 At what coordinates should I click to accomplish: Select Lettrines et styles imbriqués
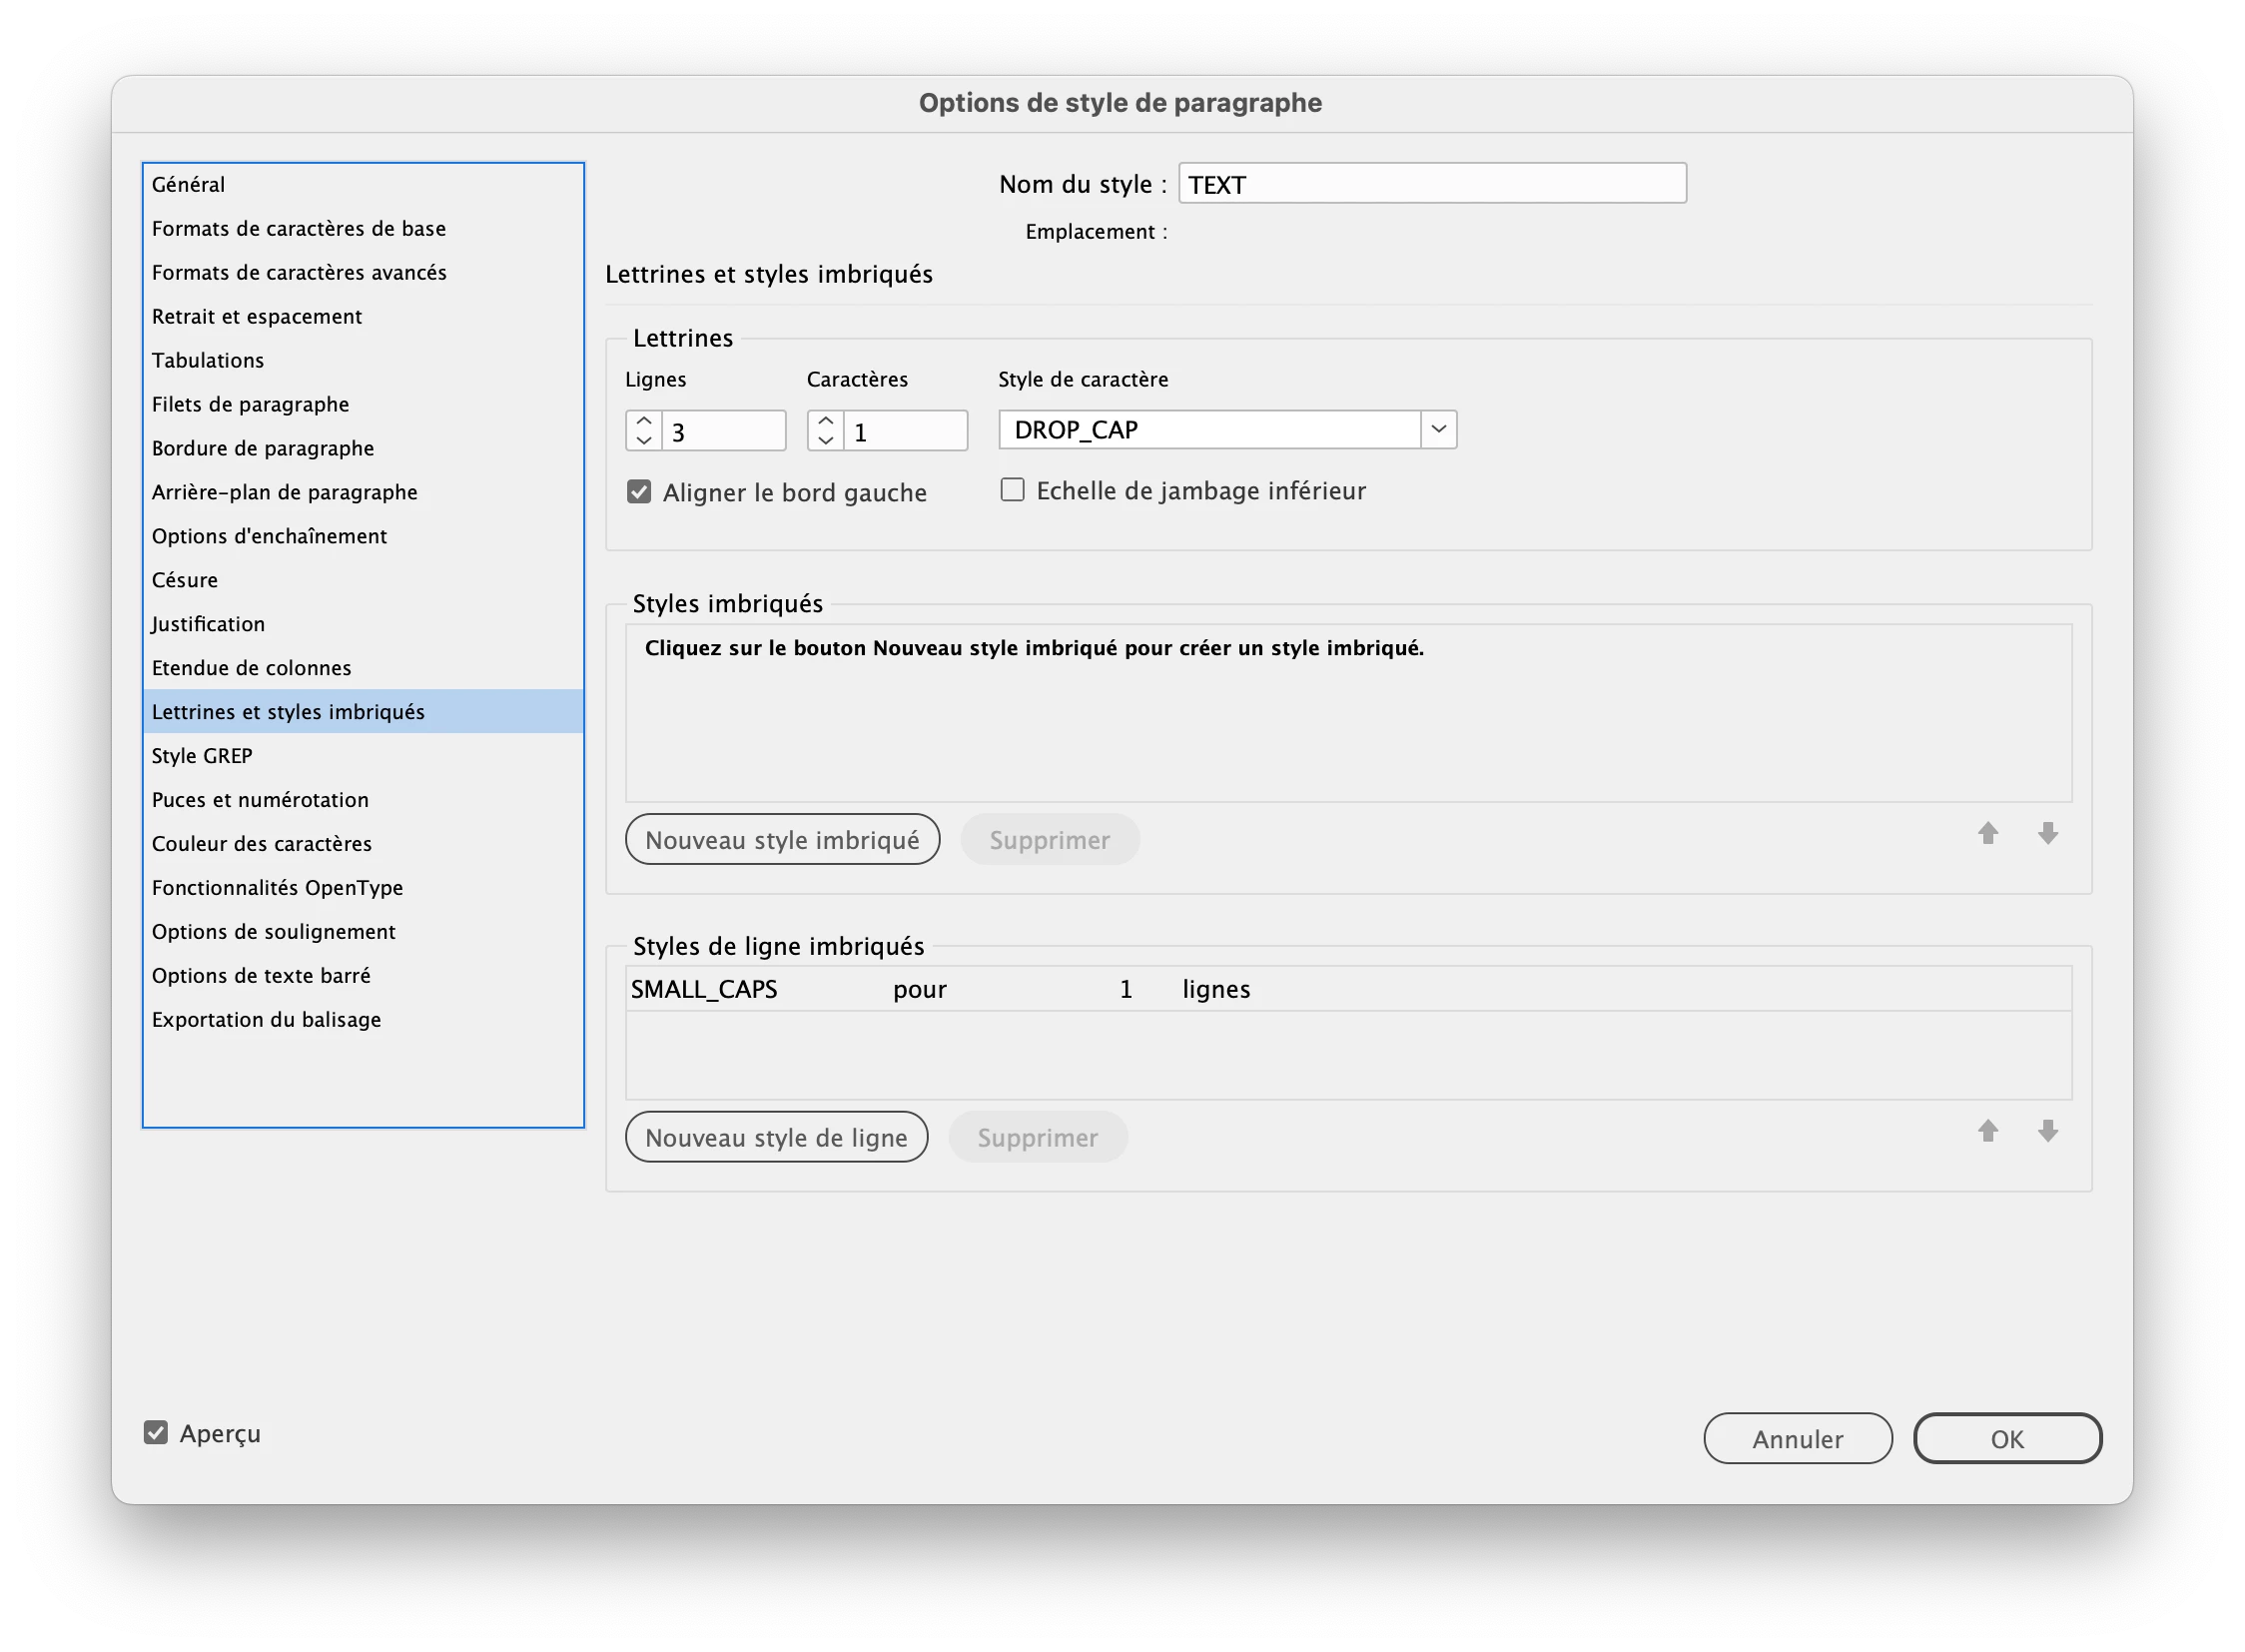click(x=363, y=712)
